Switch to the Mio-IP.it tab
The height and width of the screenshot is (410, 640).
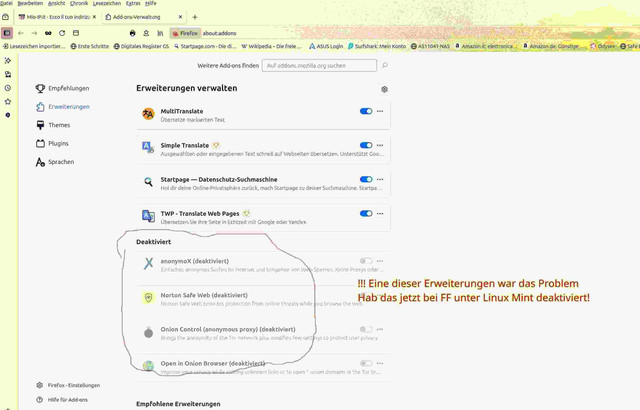[57, 17]
